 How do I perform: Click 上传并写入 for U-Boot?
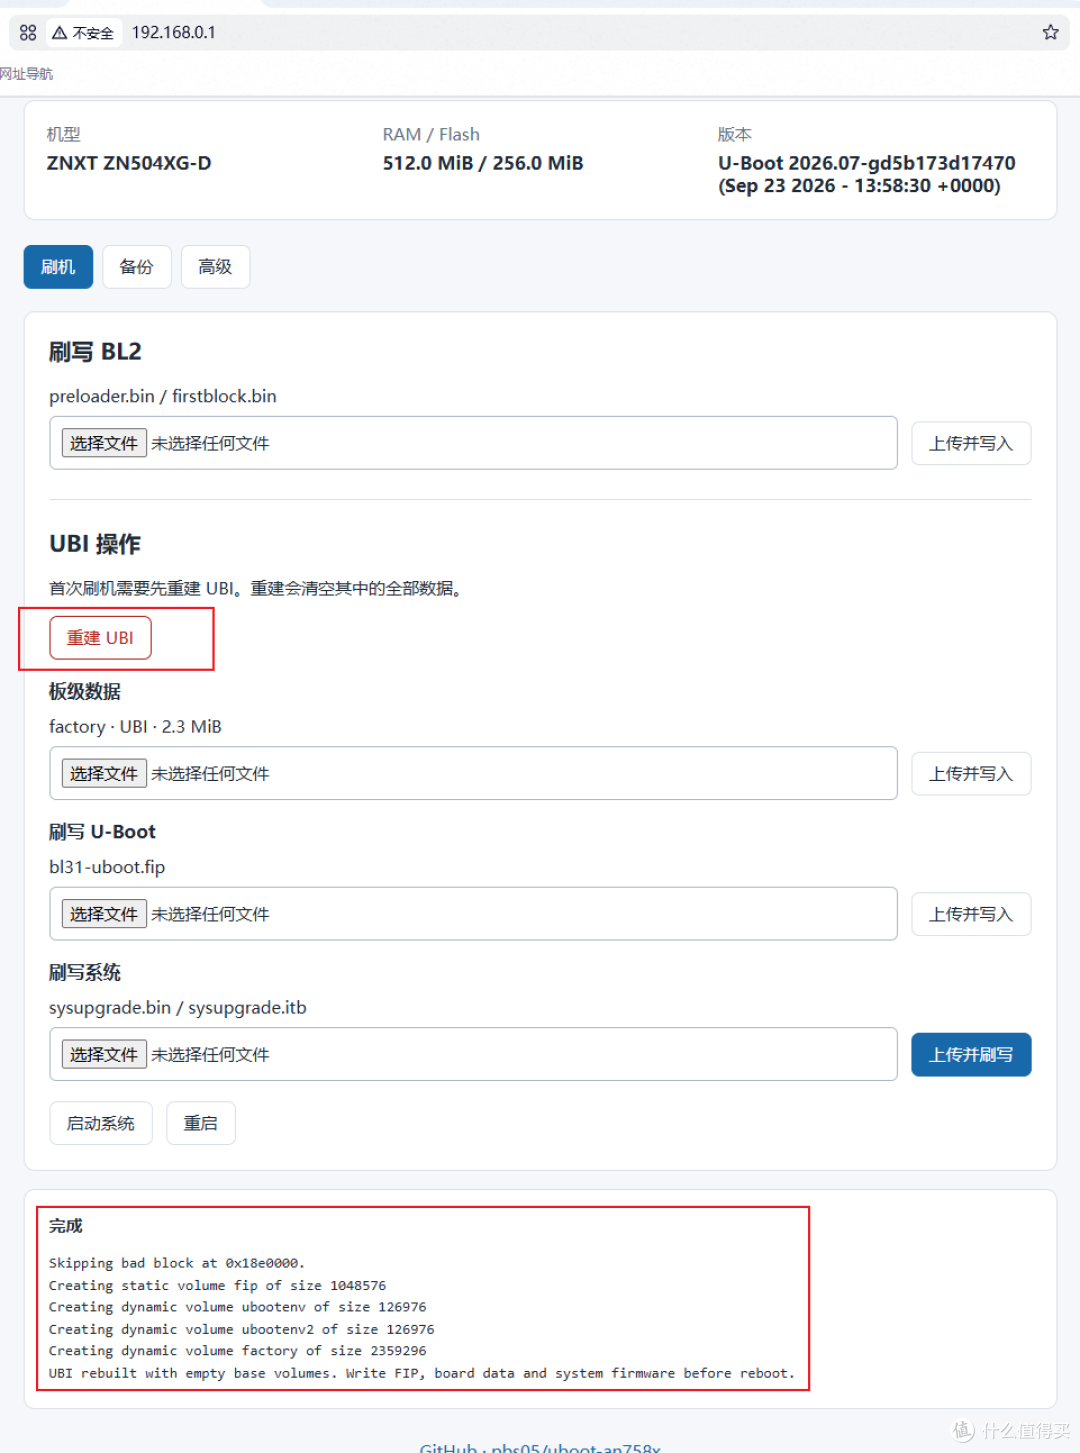click(971, 914)
